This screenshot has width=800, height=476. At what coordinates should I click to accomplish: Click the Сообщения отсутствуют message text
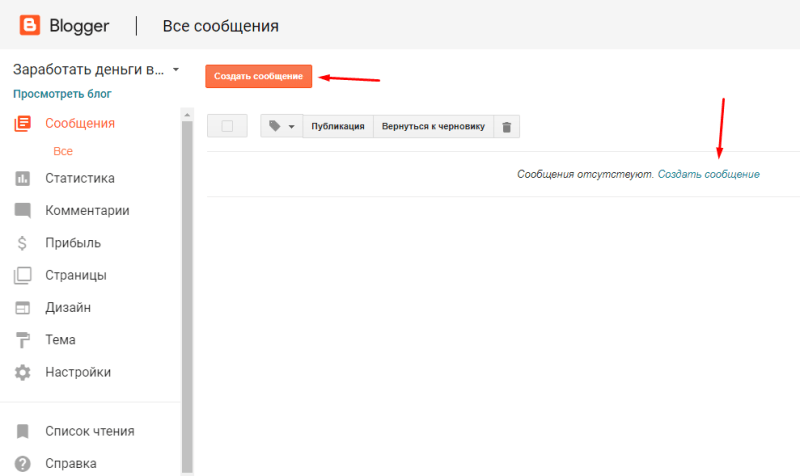click(585, 174)
